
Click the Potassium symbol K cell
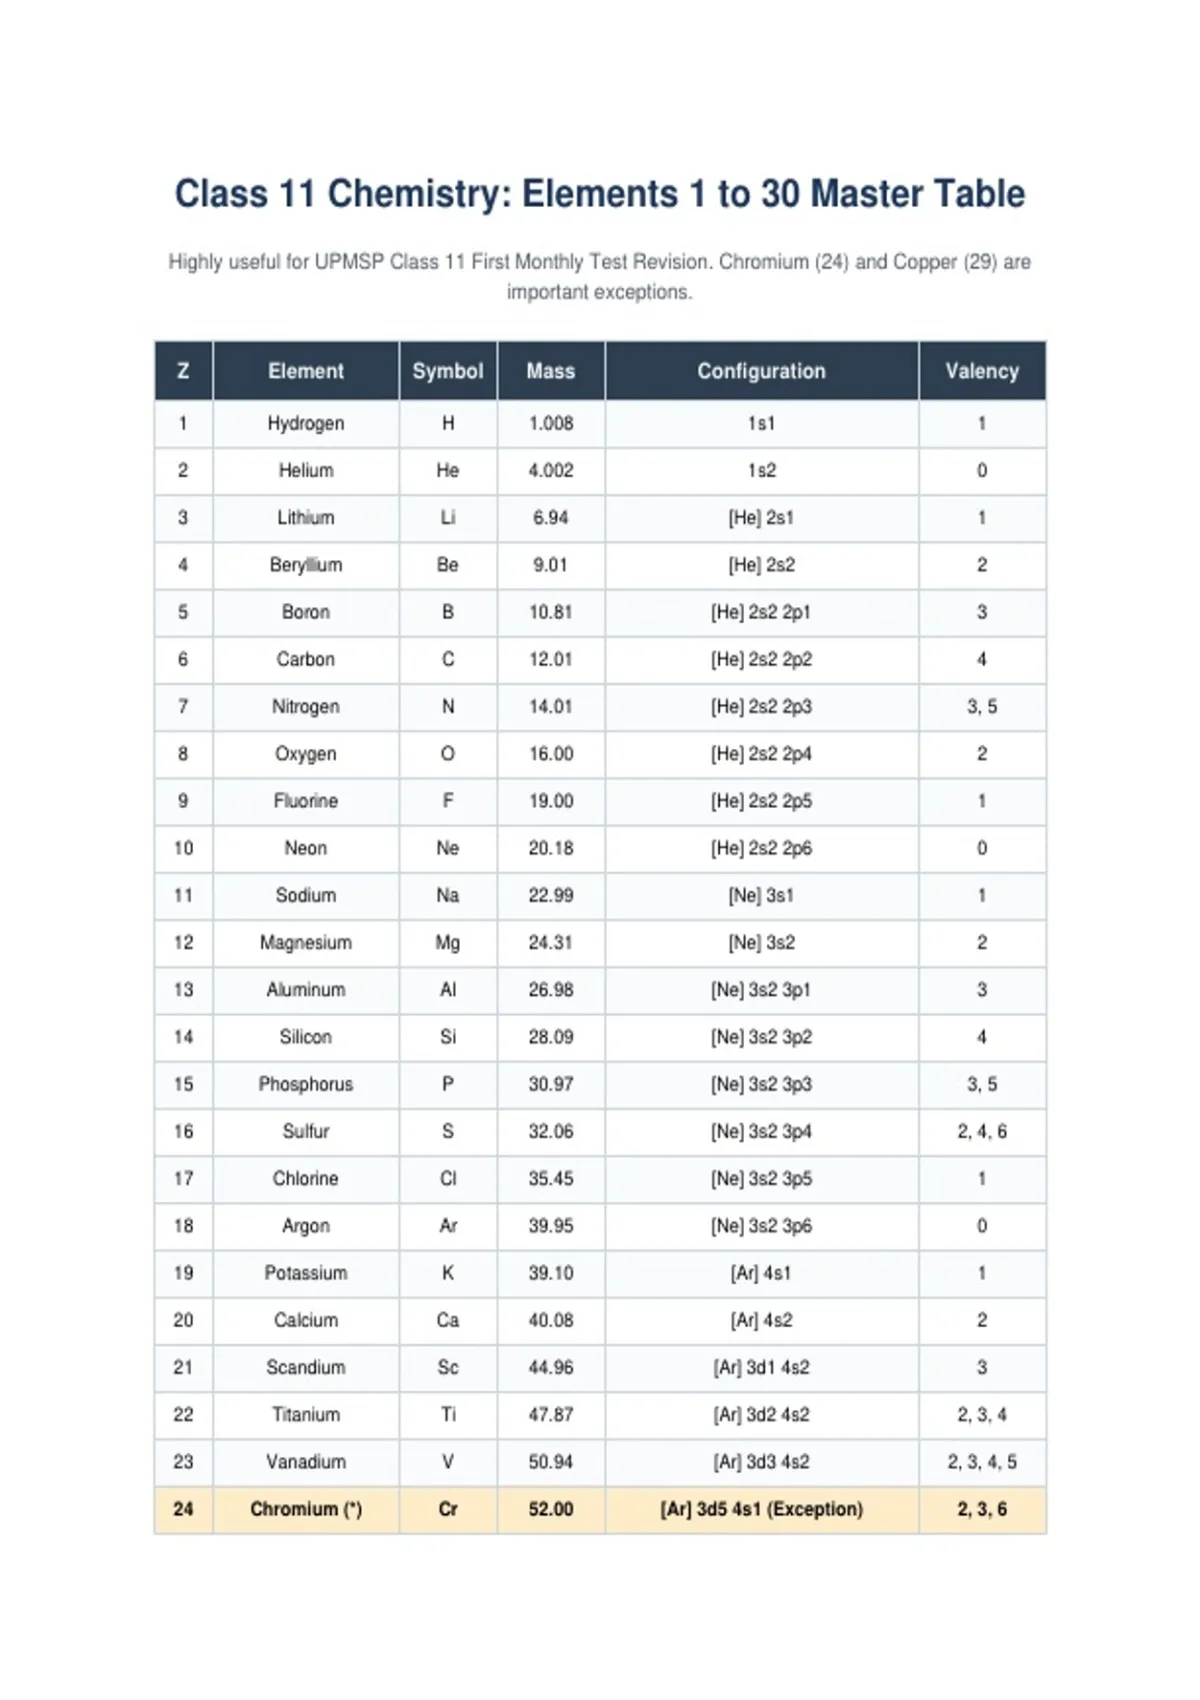click(448, 1273)
